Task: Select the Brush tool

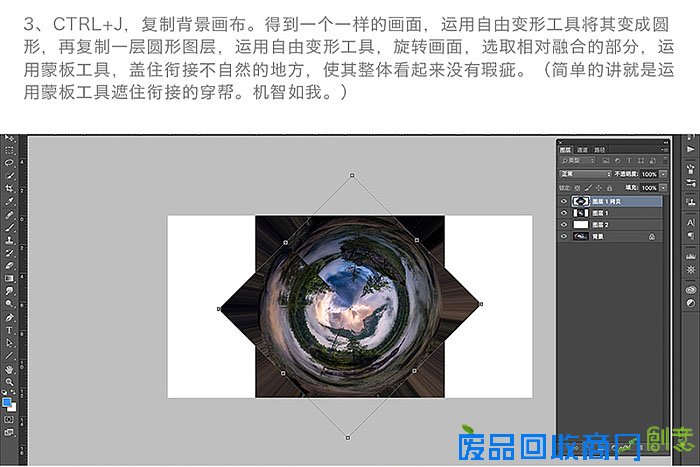Action: 9,227
